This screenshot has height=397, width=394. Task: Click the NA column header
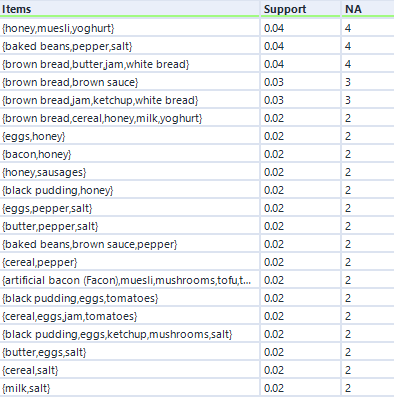click(368, 9)
